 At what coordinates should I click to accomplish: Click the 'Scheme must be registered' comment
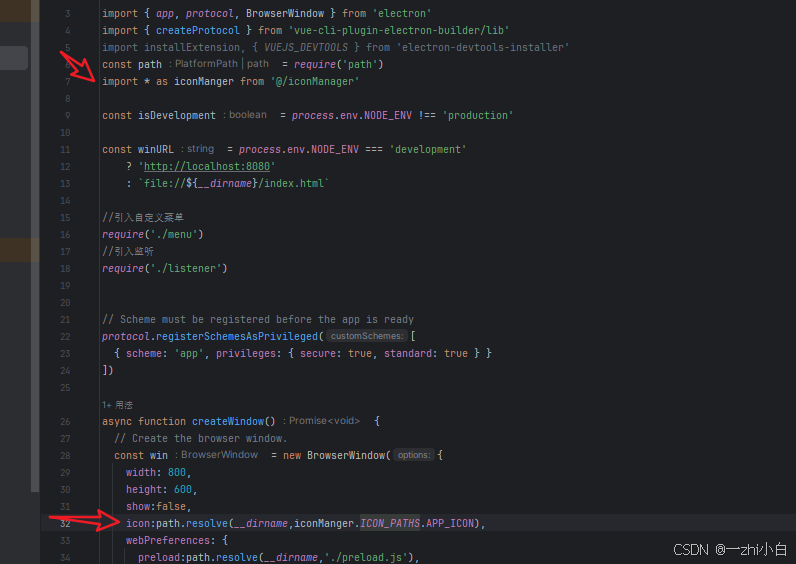click(258, 319)
